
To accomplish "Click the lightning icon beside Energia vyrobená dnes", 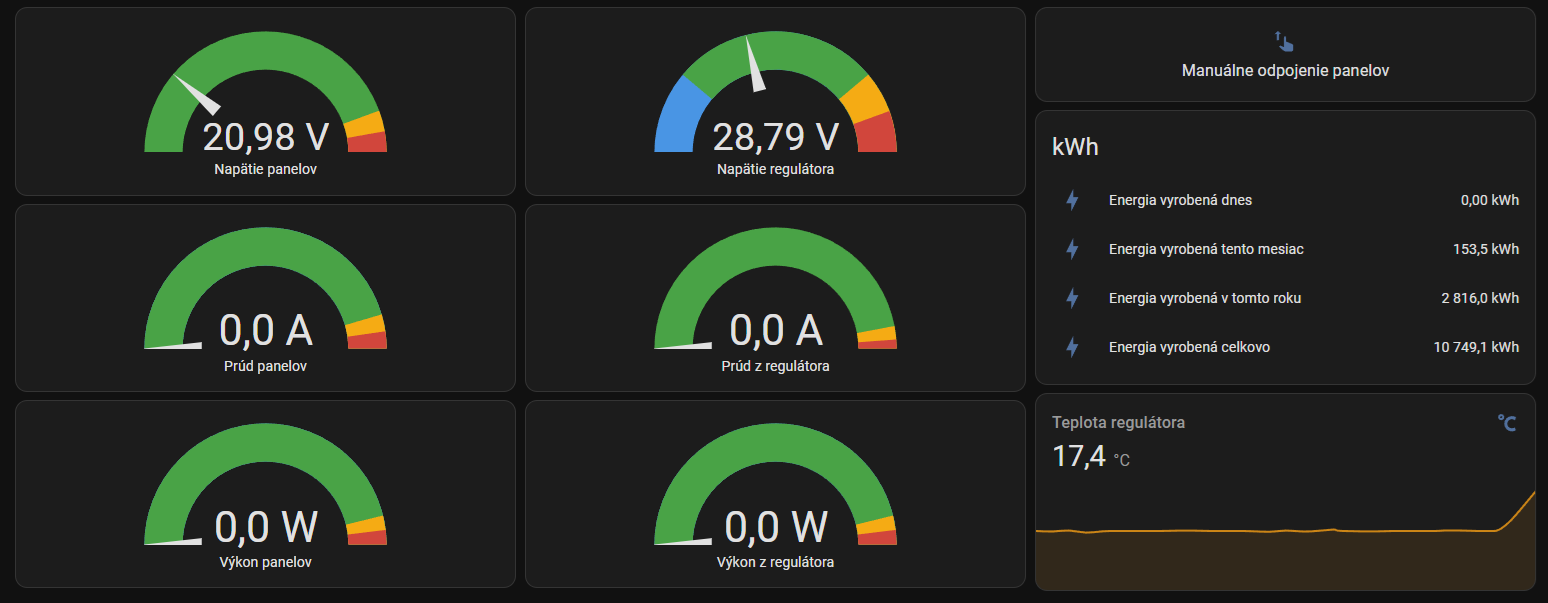I will 1072,200.
